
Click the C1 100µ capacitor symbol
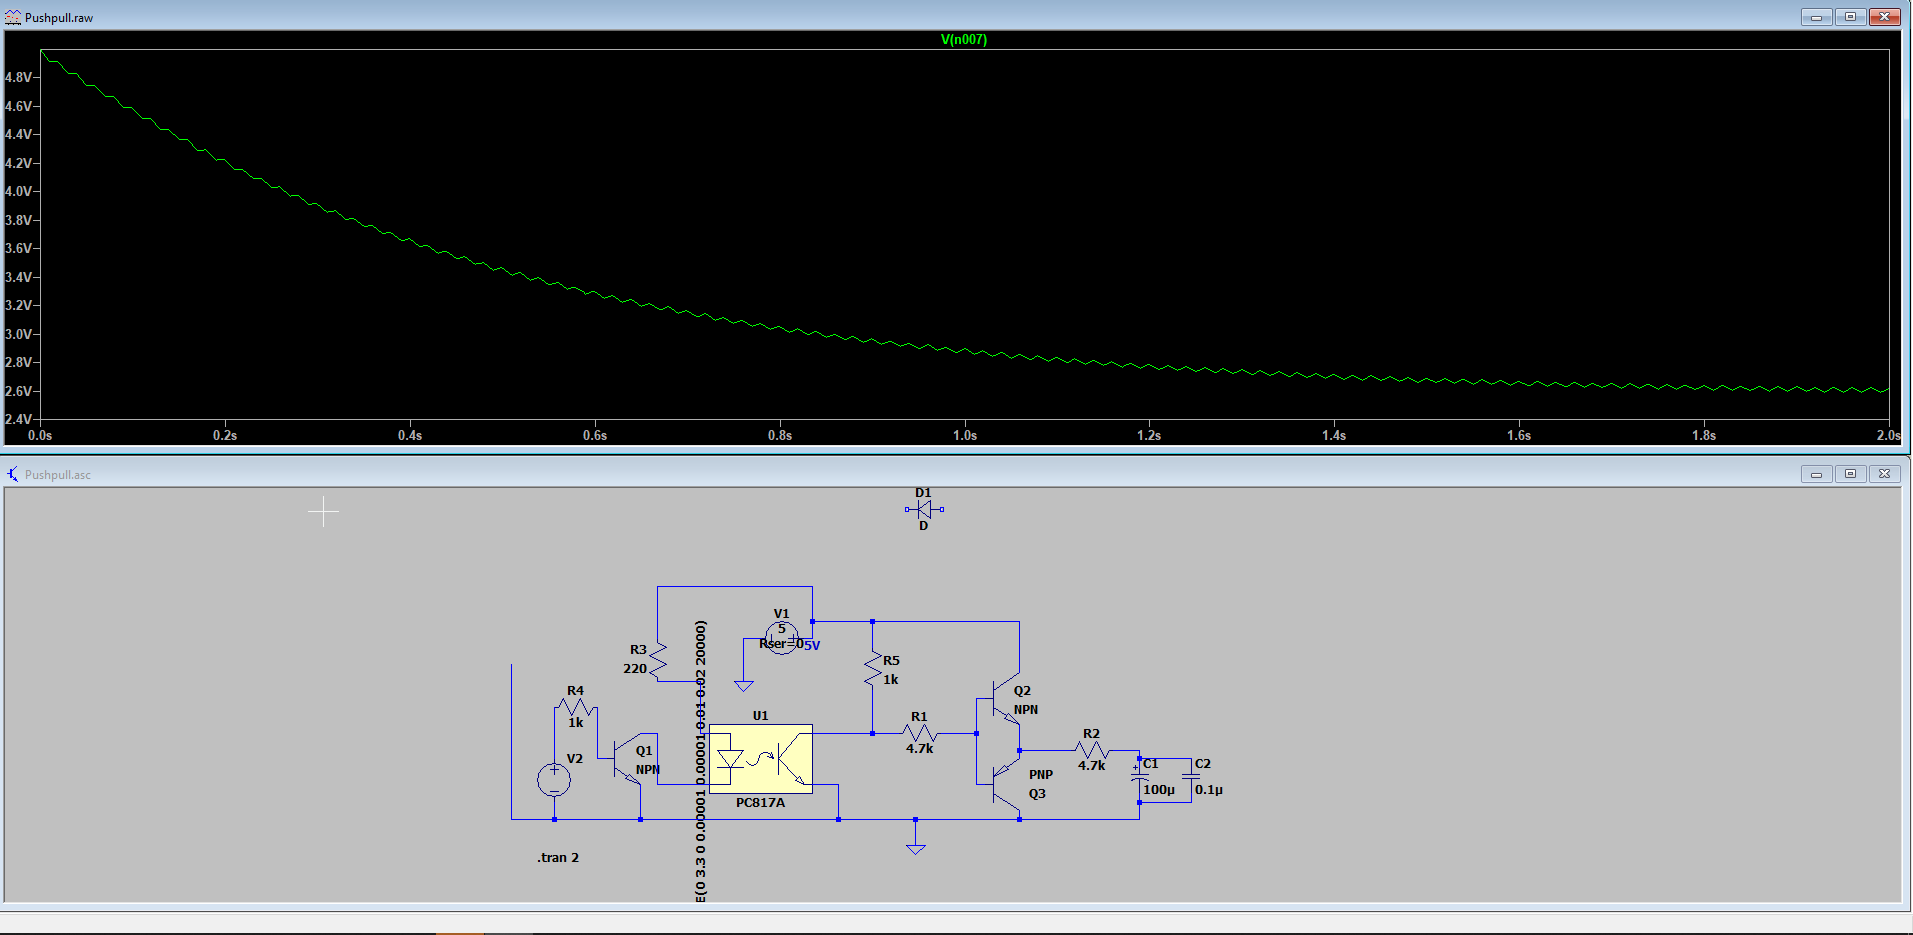pos(1139,776)
